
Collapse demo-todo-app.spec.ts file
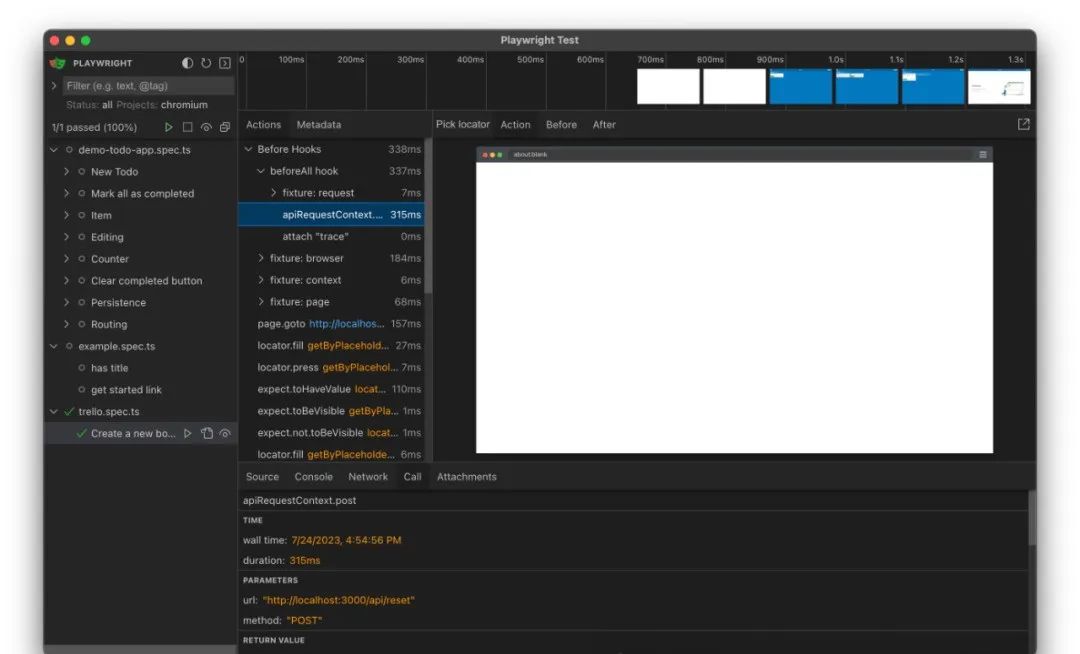(x=54, y=149)
